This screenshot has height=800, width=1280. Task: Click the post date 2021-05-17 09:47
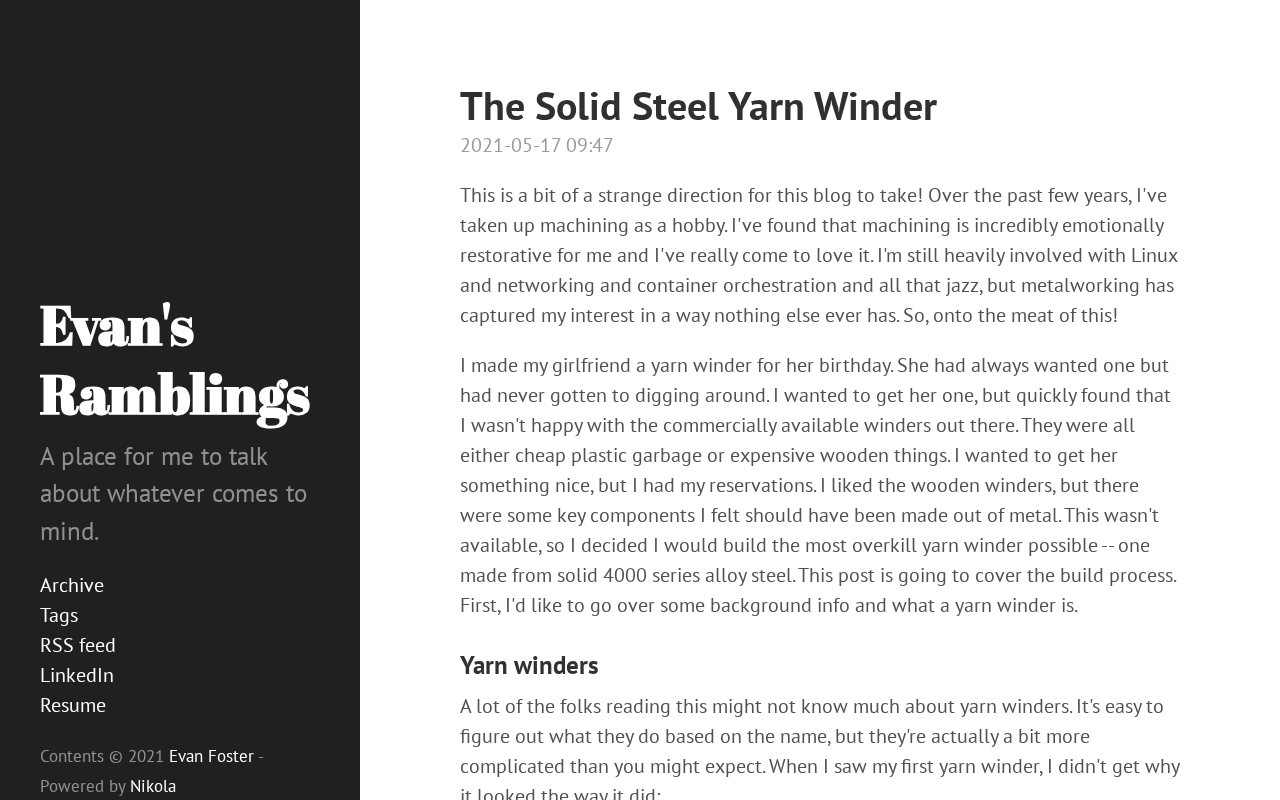point(536,145)
